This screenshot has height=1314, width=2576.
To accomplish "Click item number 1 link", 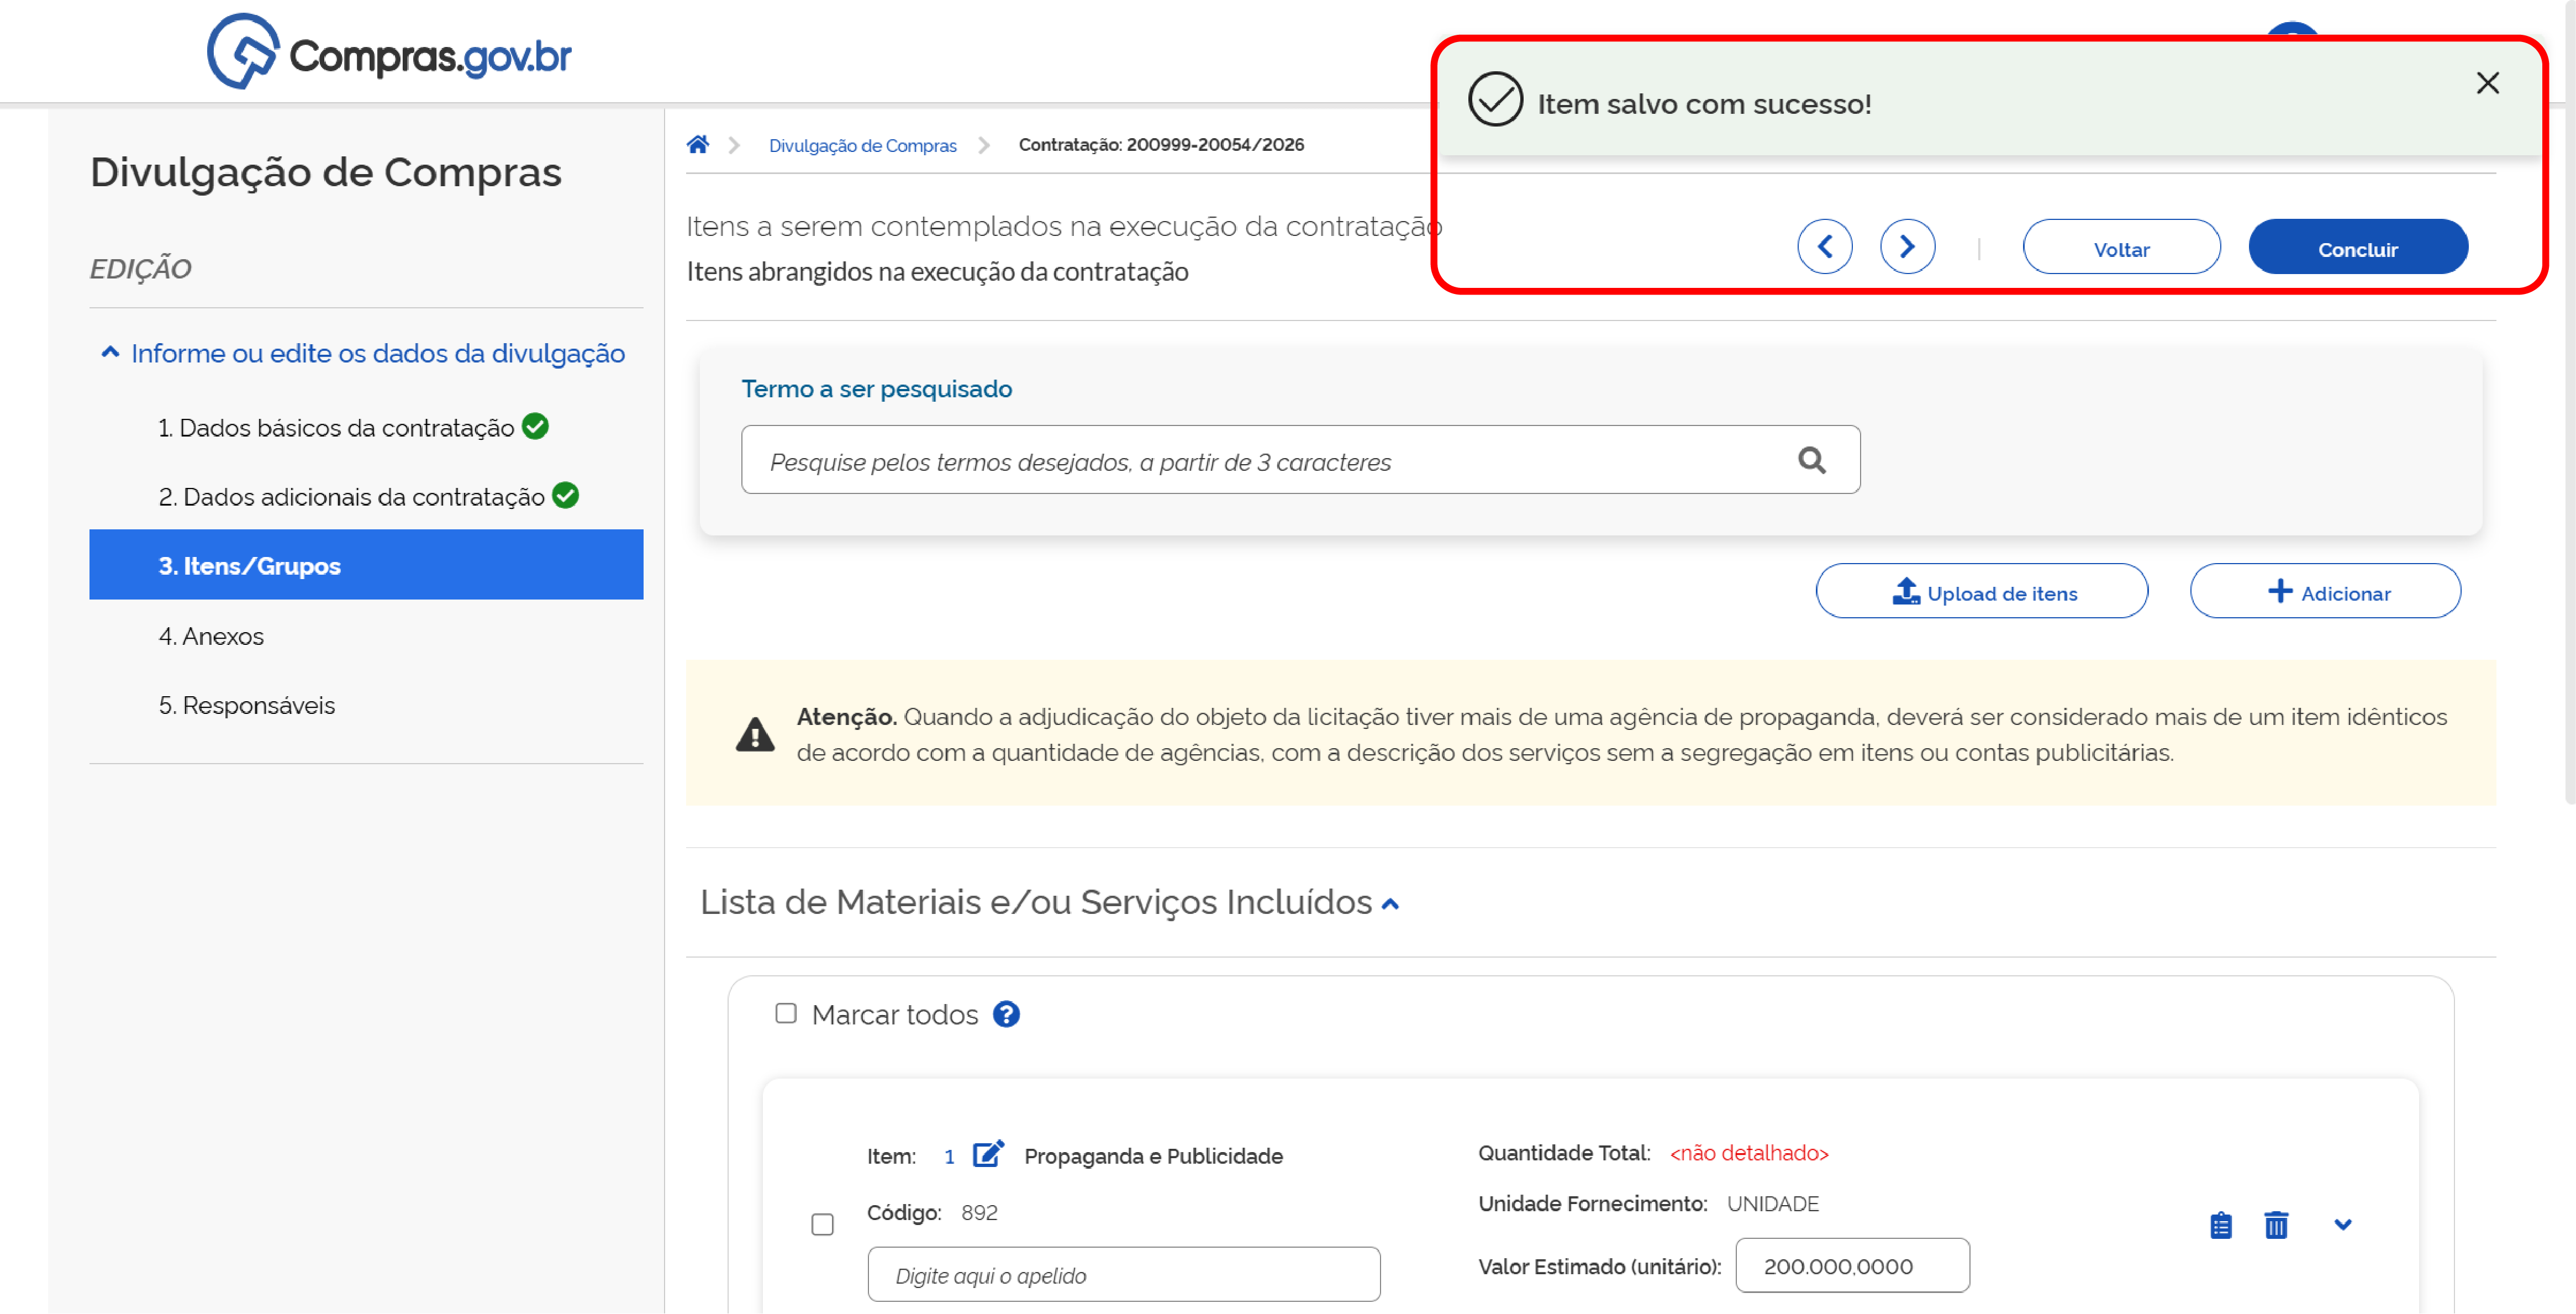I will 948,1156.
